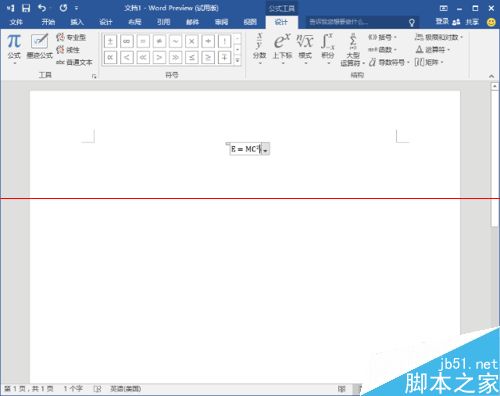Insert the factorial ! symbol
Viewport: 500px width, 396px height.
[224, 41]
